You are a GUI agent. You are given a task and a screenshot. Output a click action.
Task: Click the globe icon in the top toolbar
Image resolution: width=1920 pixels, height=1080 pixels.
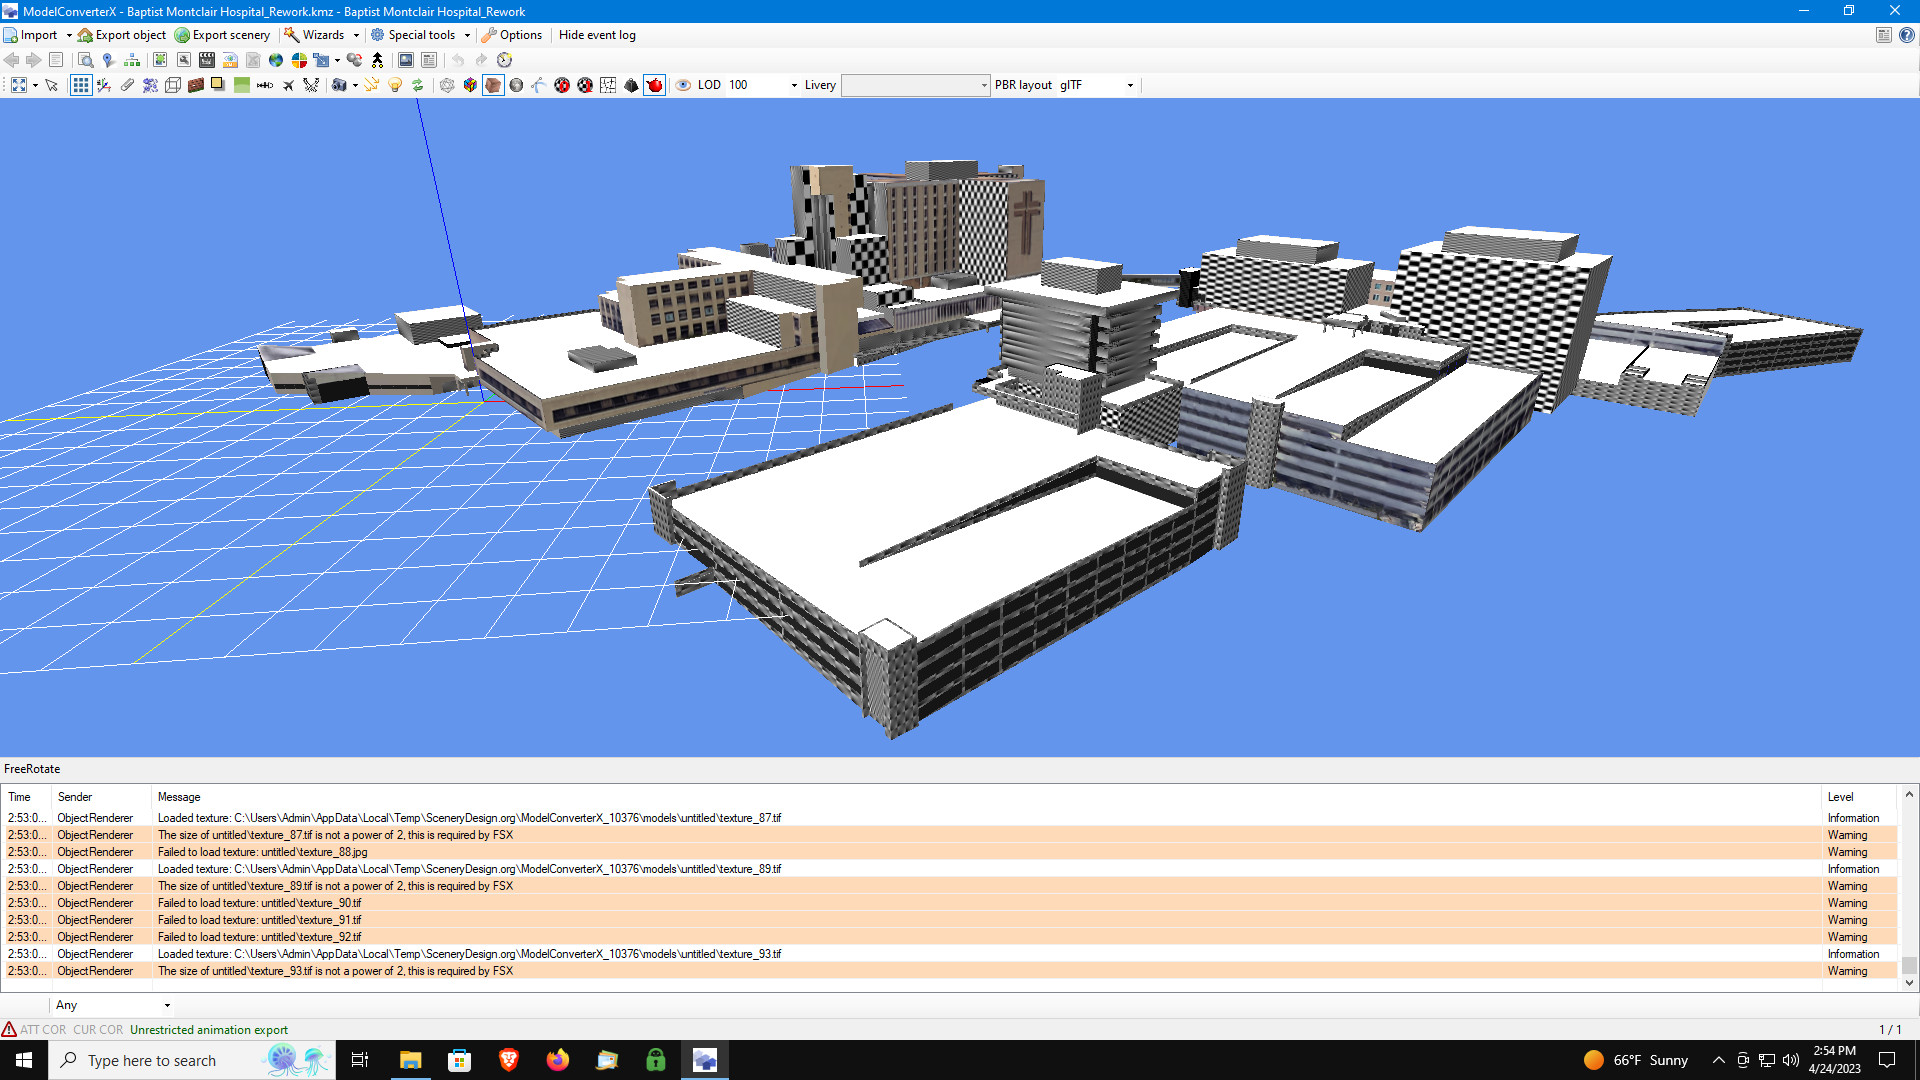tap(276, 60)
